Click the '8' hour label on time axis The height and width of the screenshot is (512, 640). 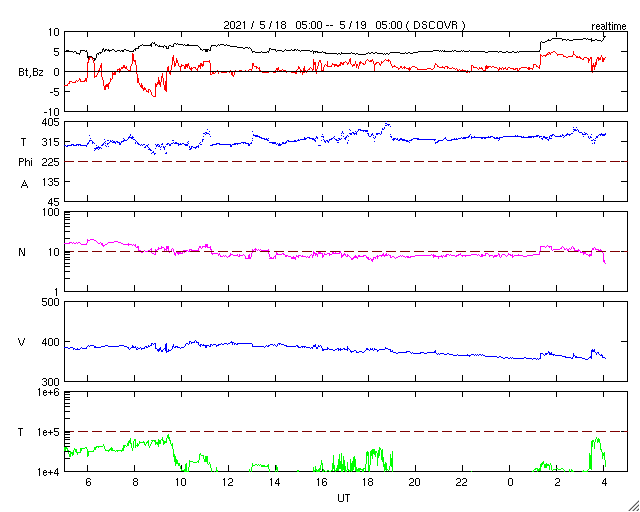tap(135, 482)
